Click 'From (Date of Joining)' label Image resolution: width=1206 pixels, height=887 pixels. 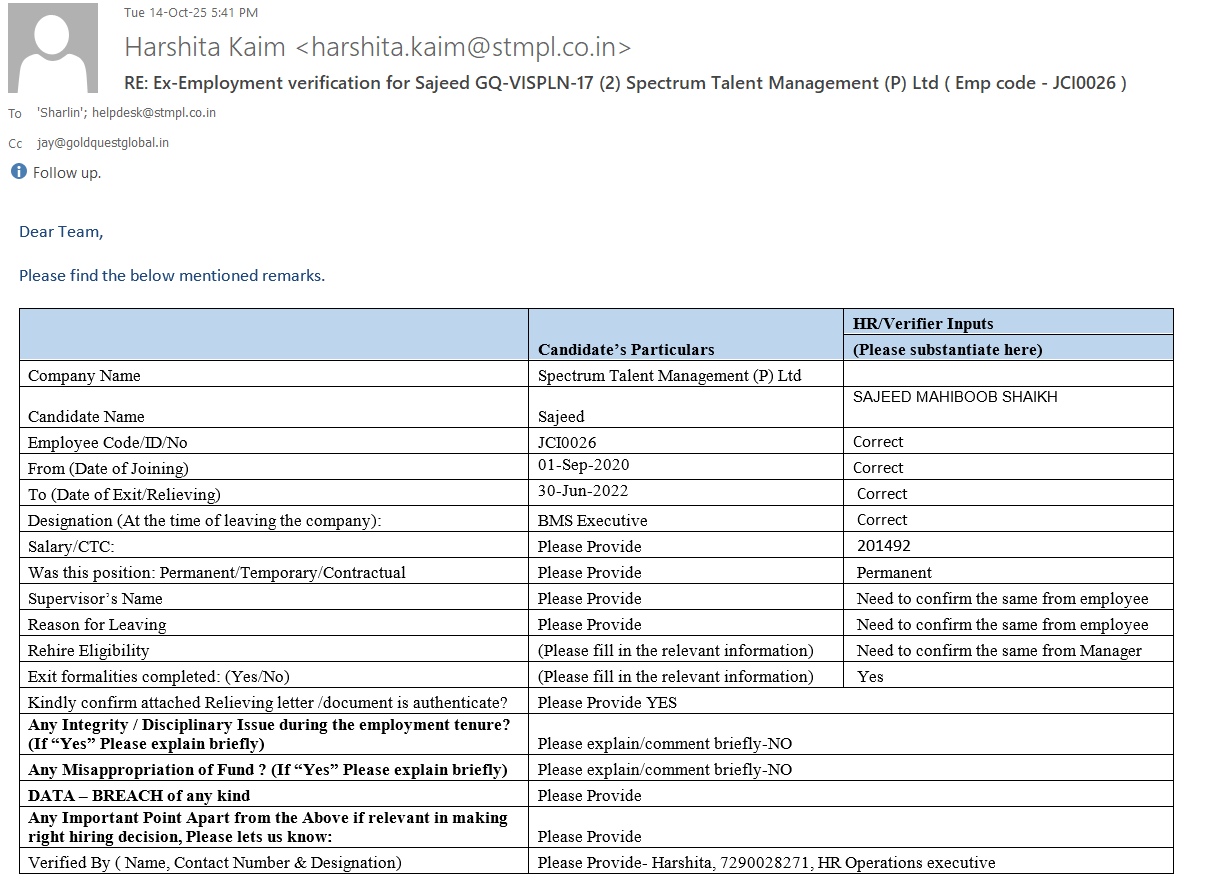[108, 468]
